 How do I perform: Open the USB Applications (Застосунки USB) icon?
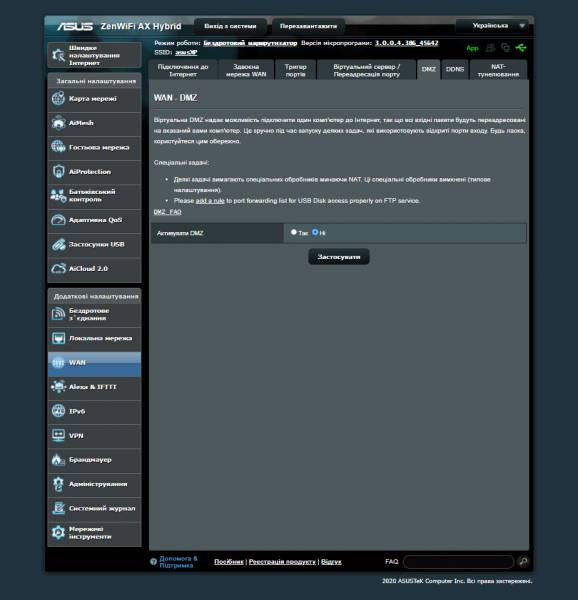click(x=58, y=244)
